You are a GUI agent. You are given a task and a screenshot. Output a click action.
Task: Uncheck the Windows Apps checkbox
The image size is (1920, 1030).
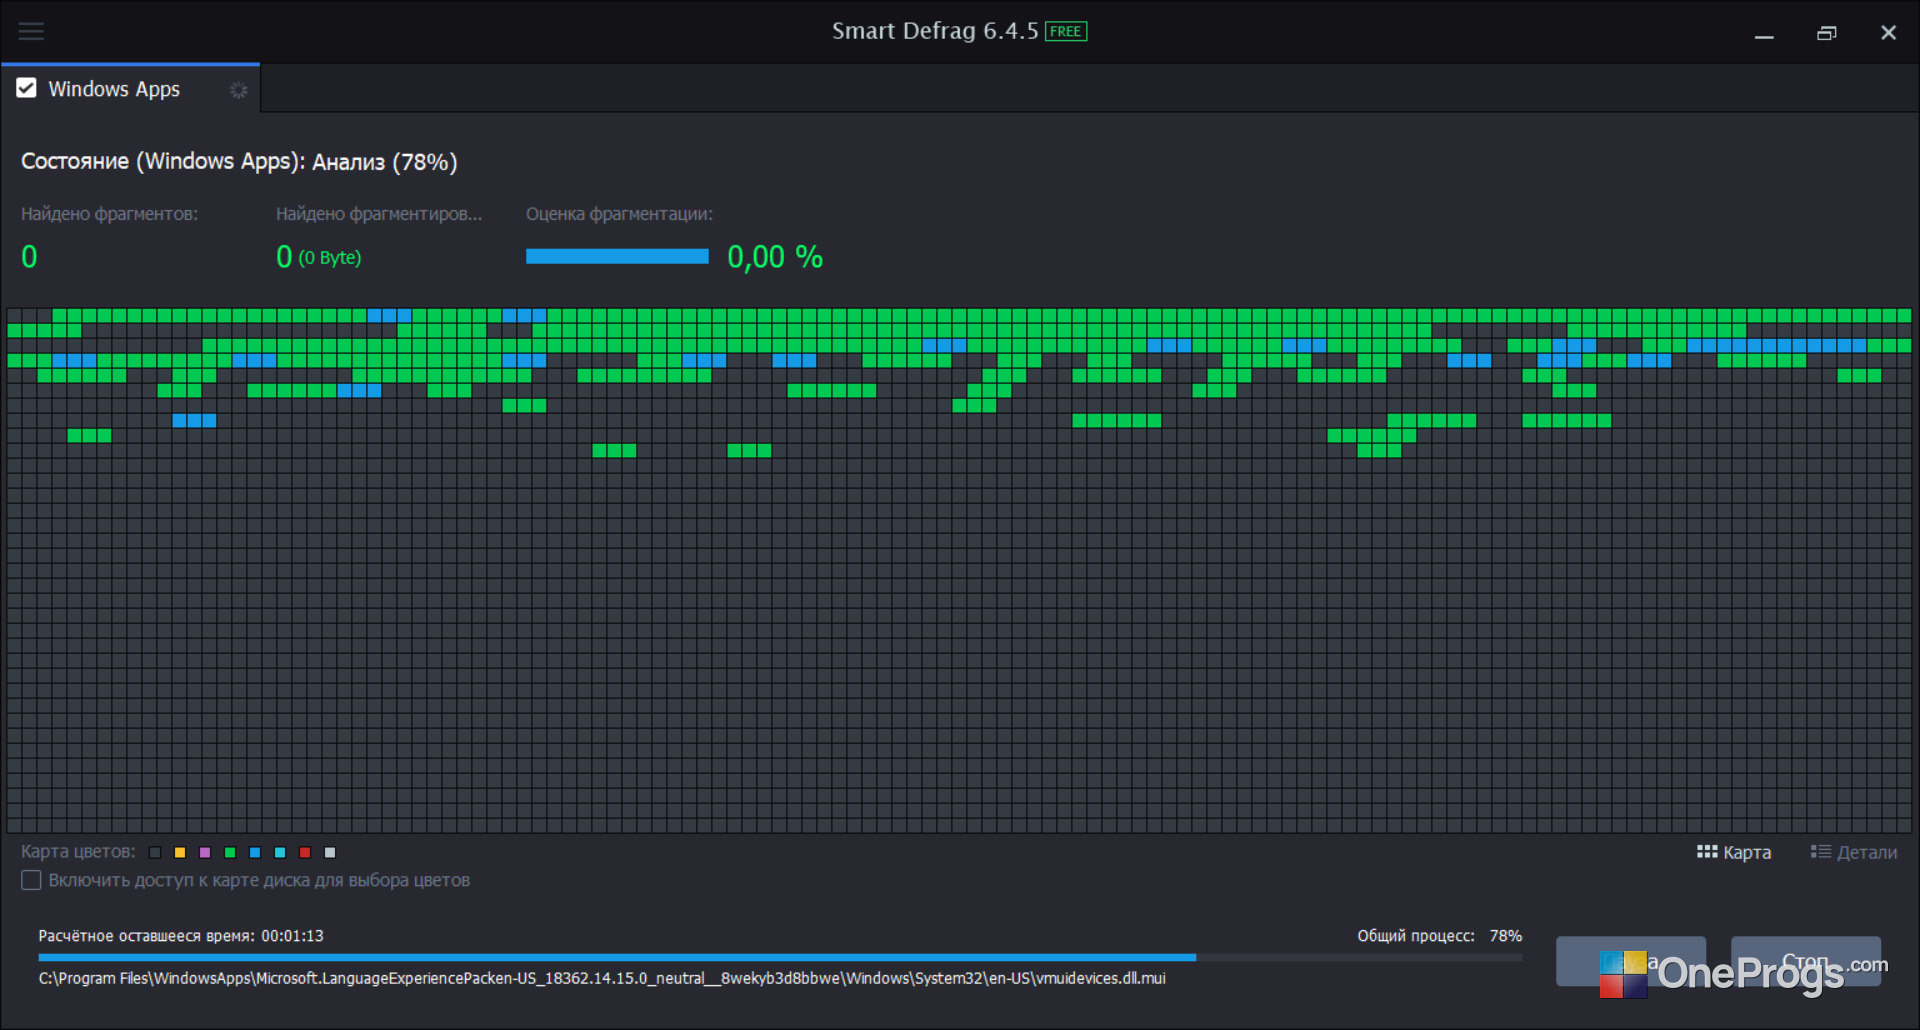click(27, 88)
